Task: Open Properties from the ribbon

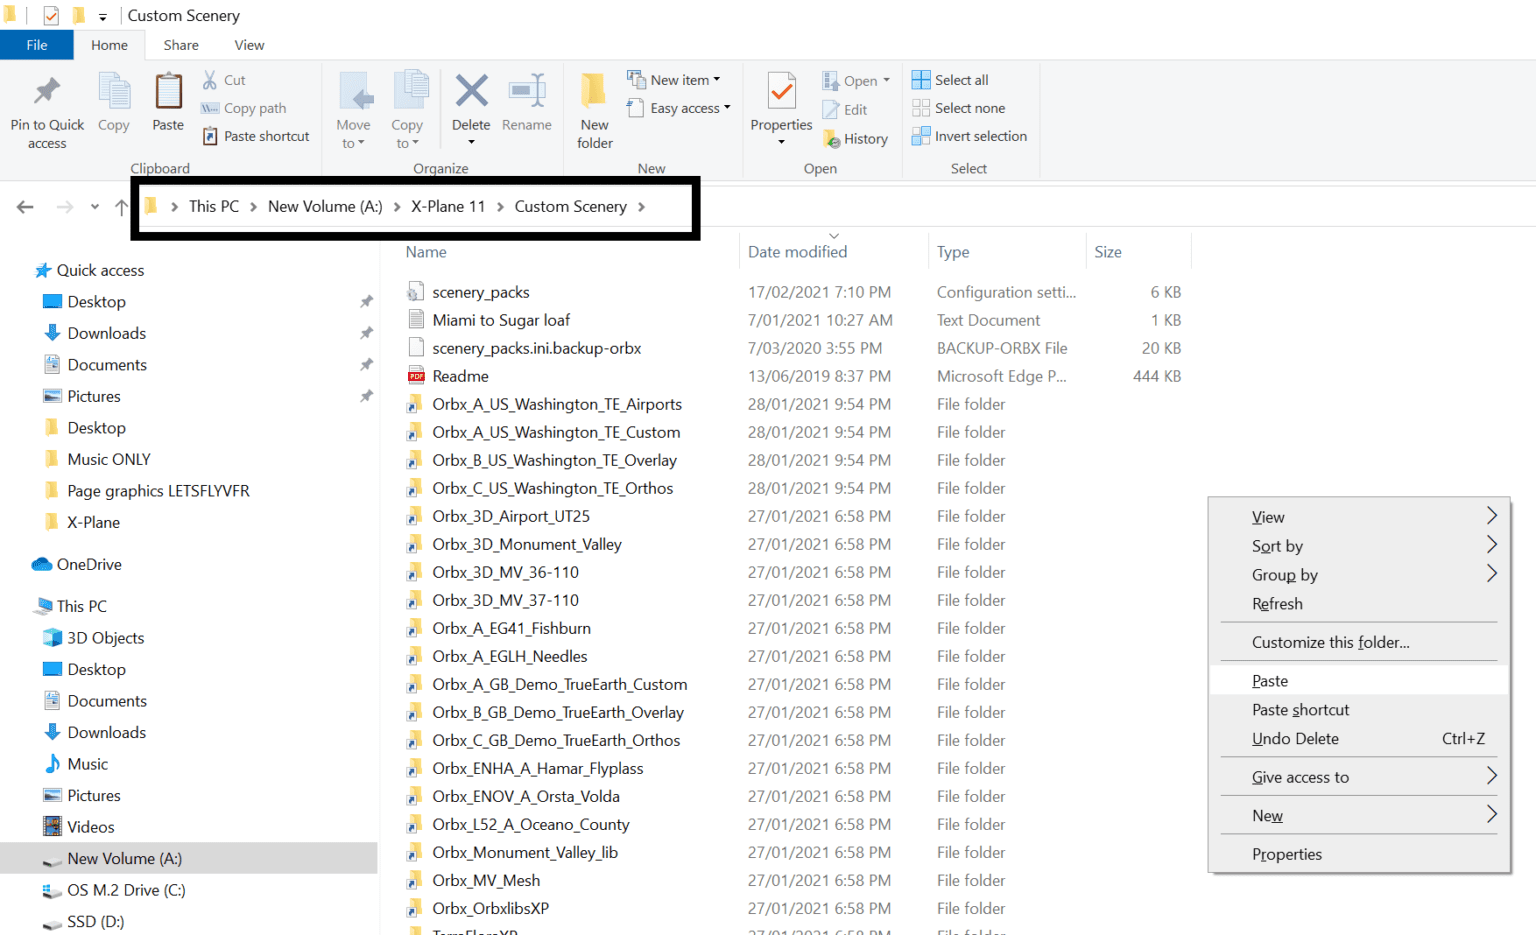Action: pos(781,93)
